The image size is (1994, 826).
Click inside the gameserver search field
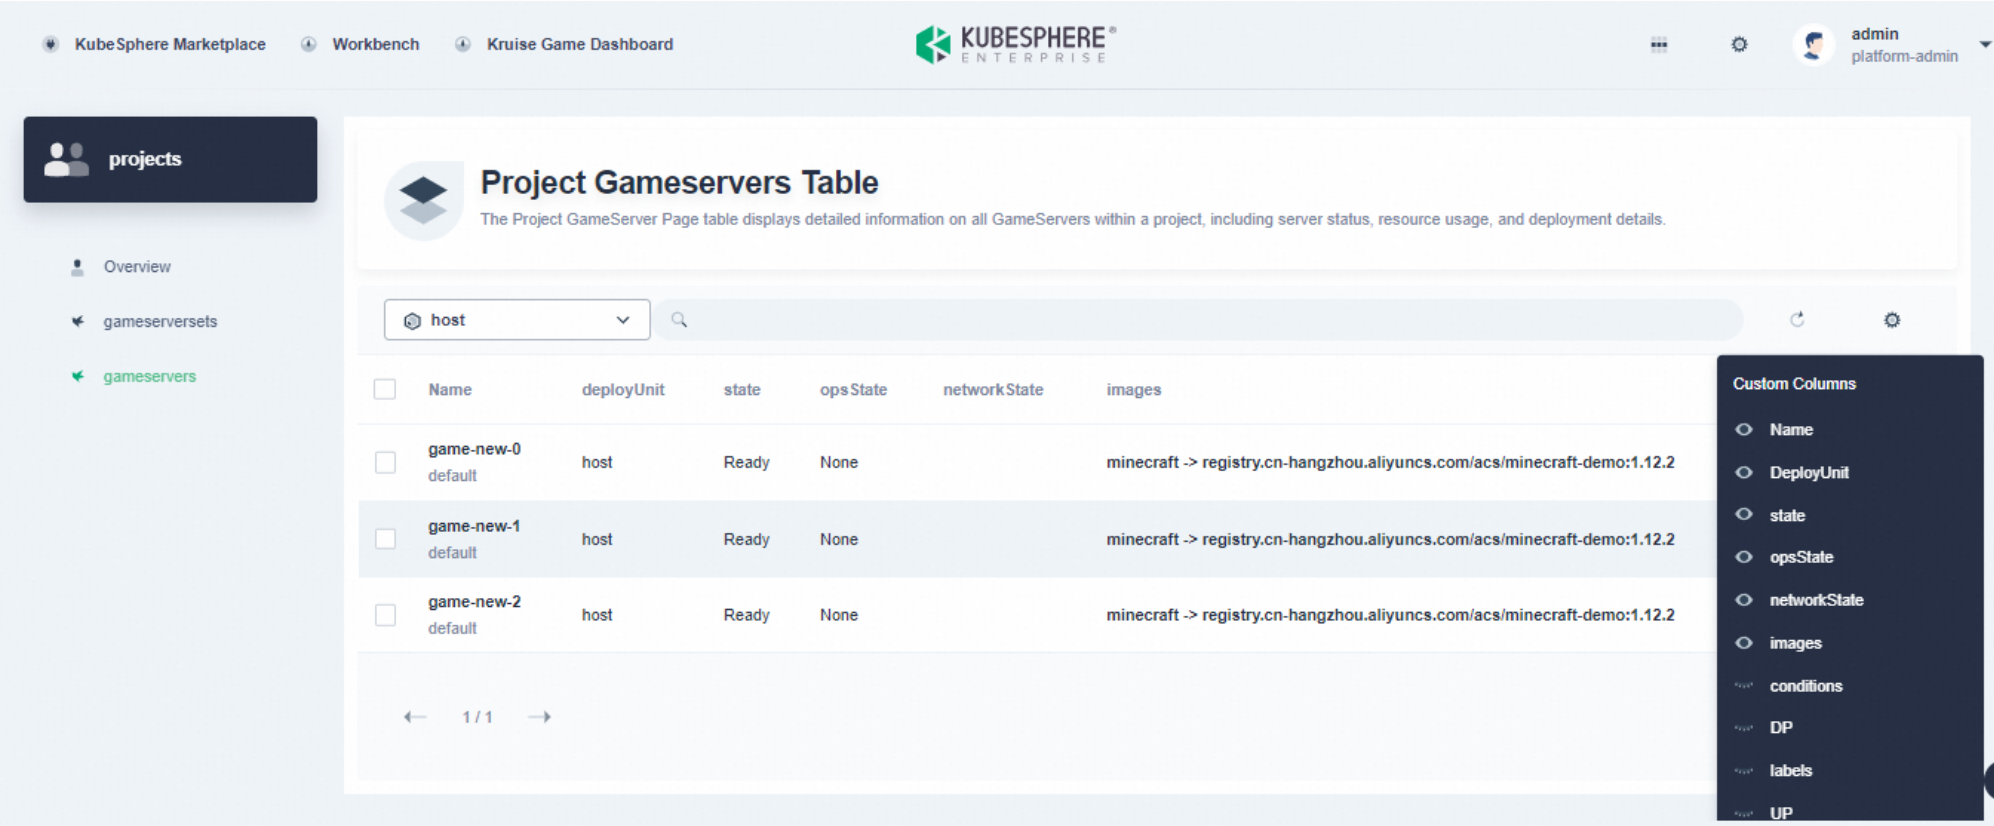point(1200,320)
